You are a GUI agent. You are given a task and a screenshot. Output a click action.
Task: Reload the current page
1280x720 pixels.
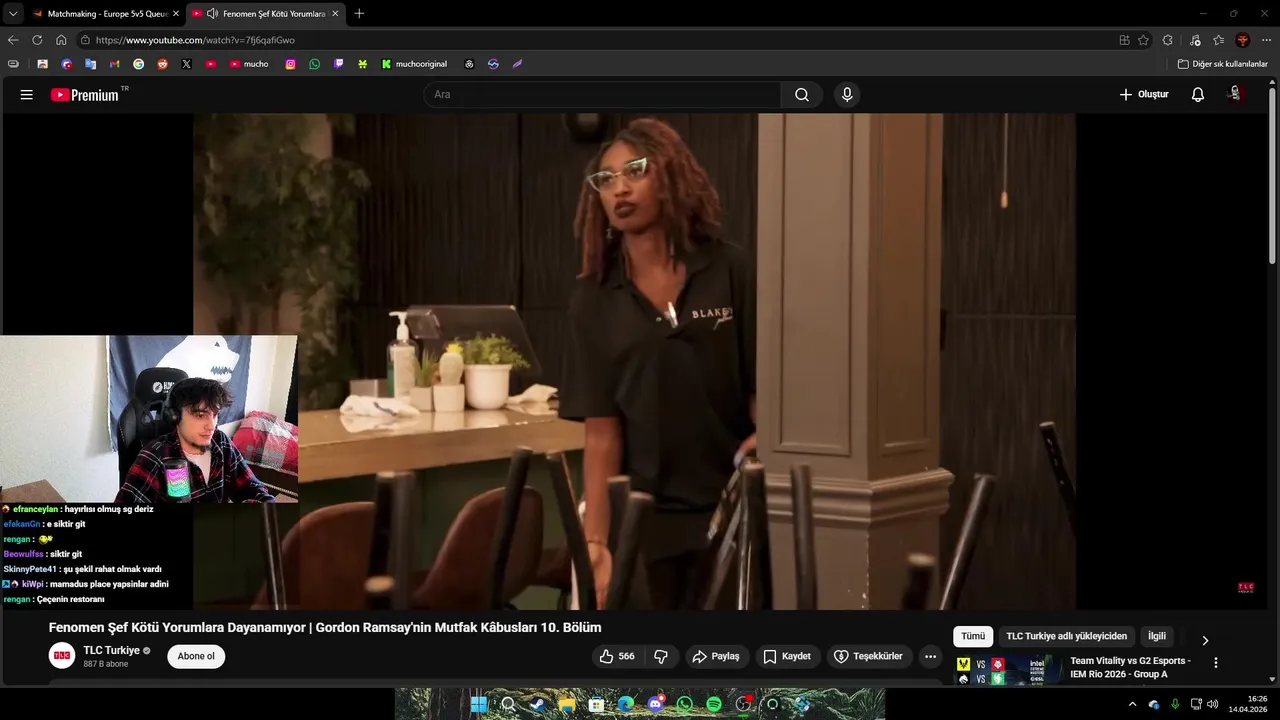click(x=37, y=40)
